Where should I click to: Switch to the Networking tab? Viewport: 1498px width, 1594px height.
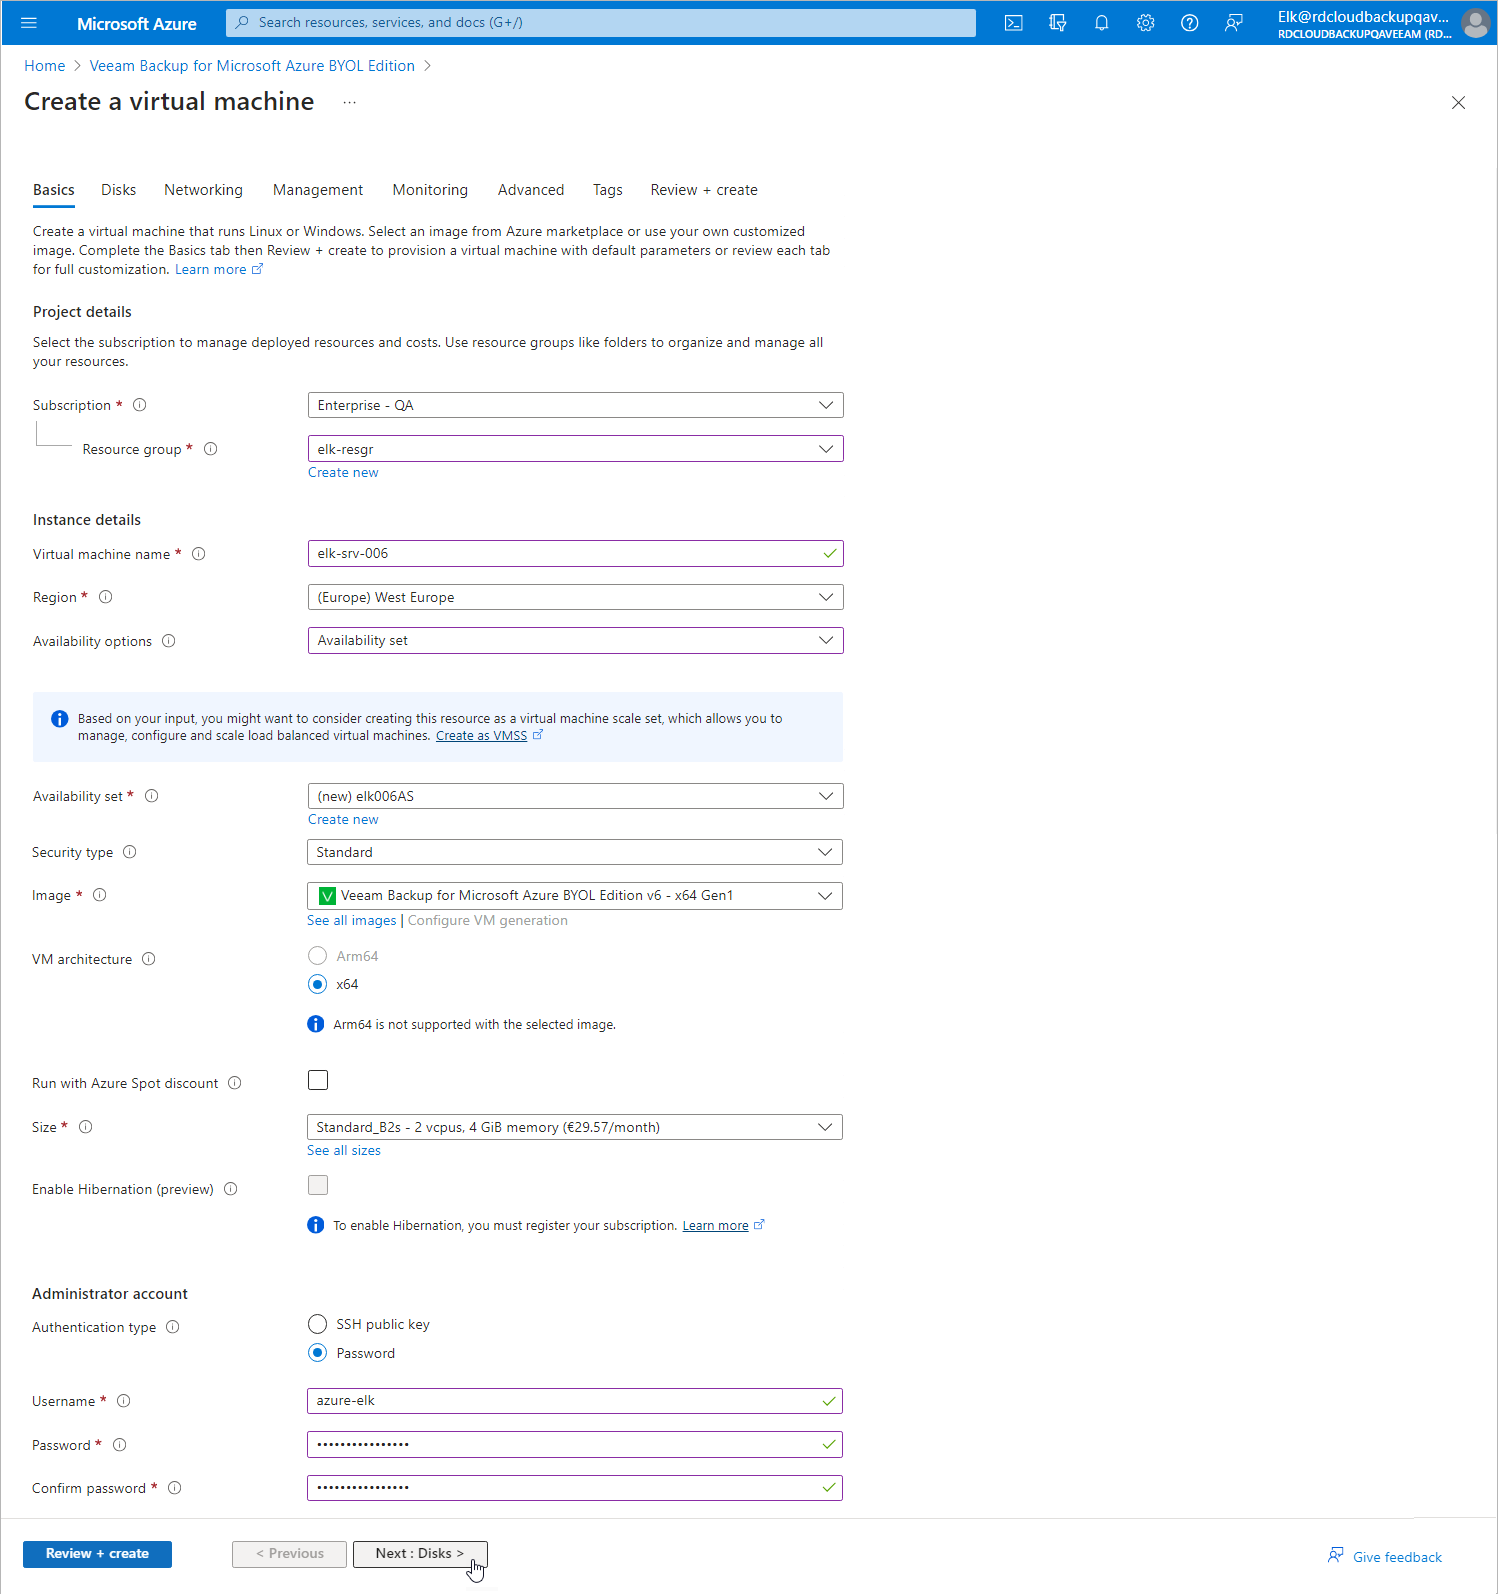pos(203,190)
